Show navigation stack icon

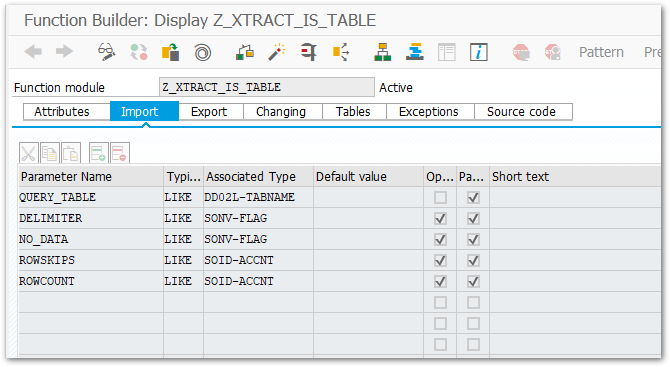point(415,52)
